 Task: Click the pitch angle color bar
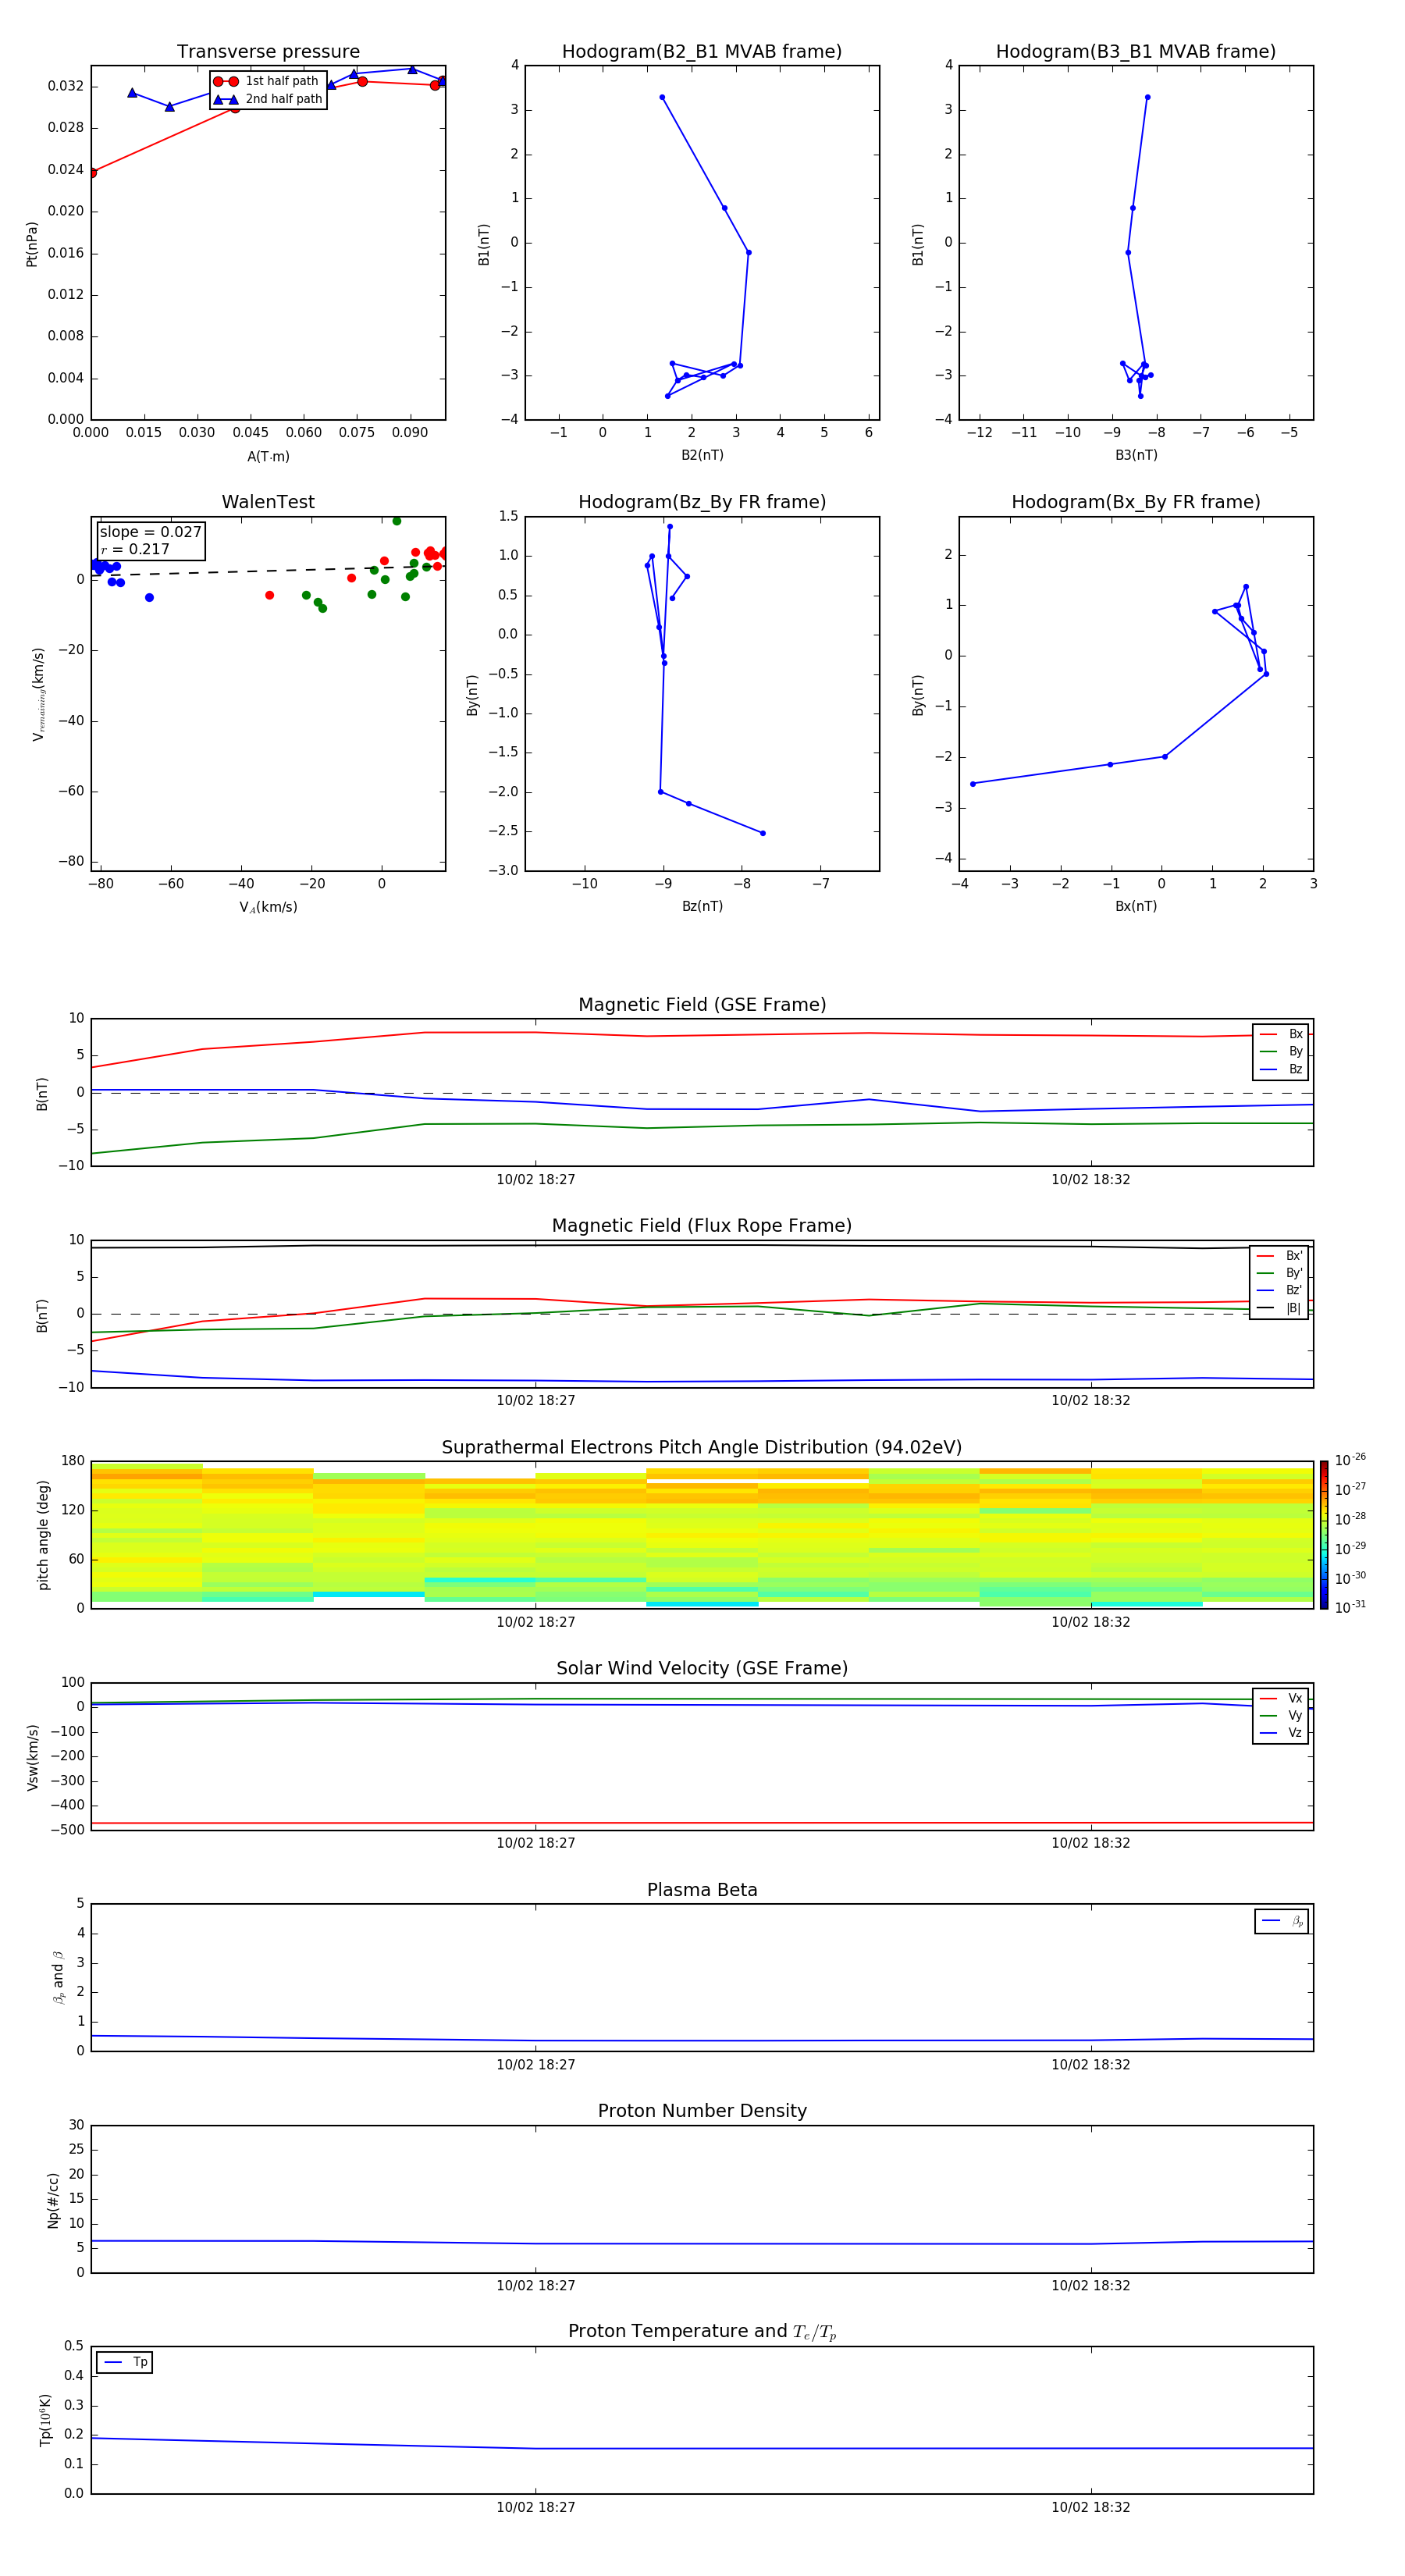[x=1324, y=1535]
